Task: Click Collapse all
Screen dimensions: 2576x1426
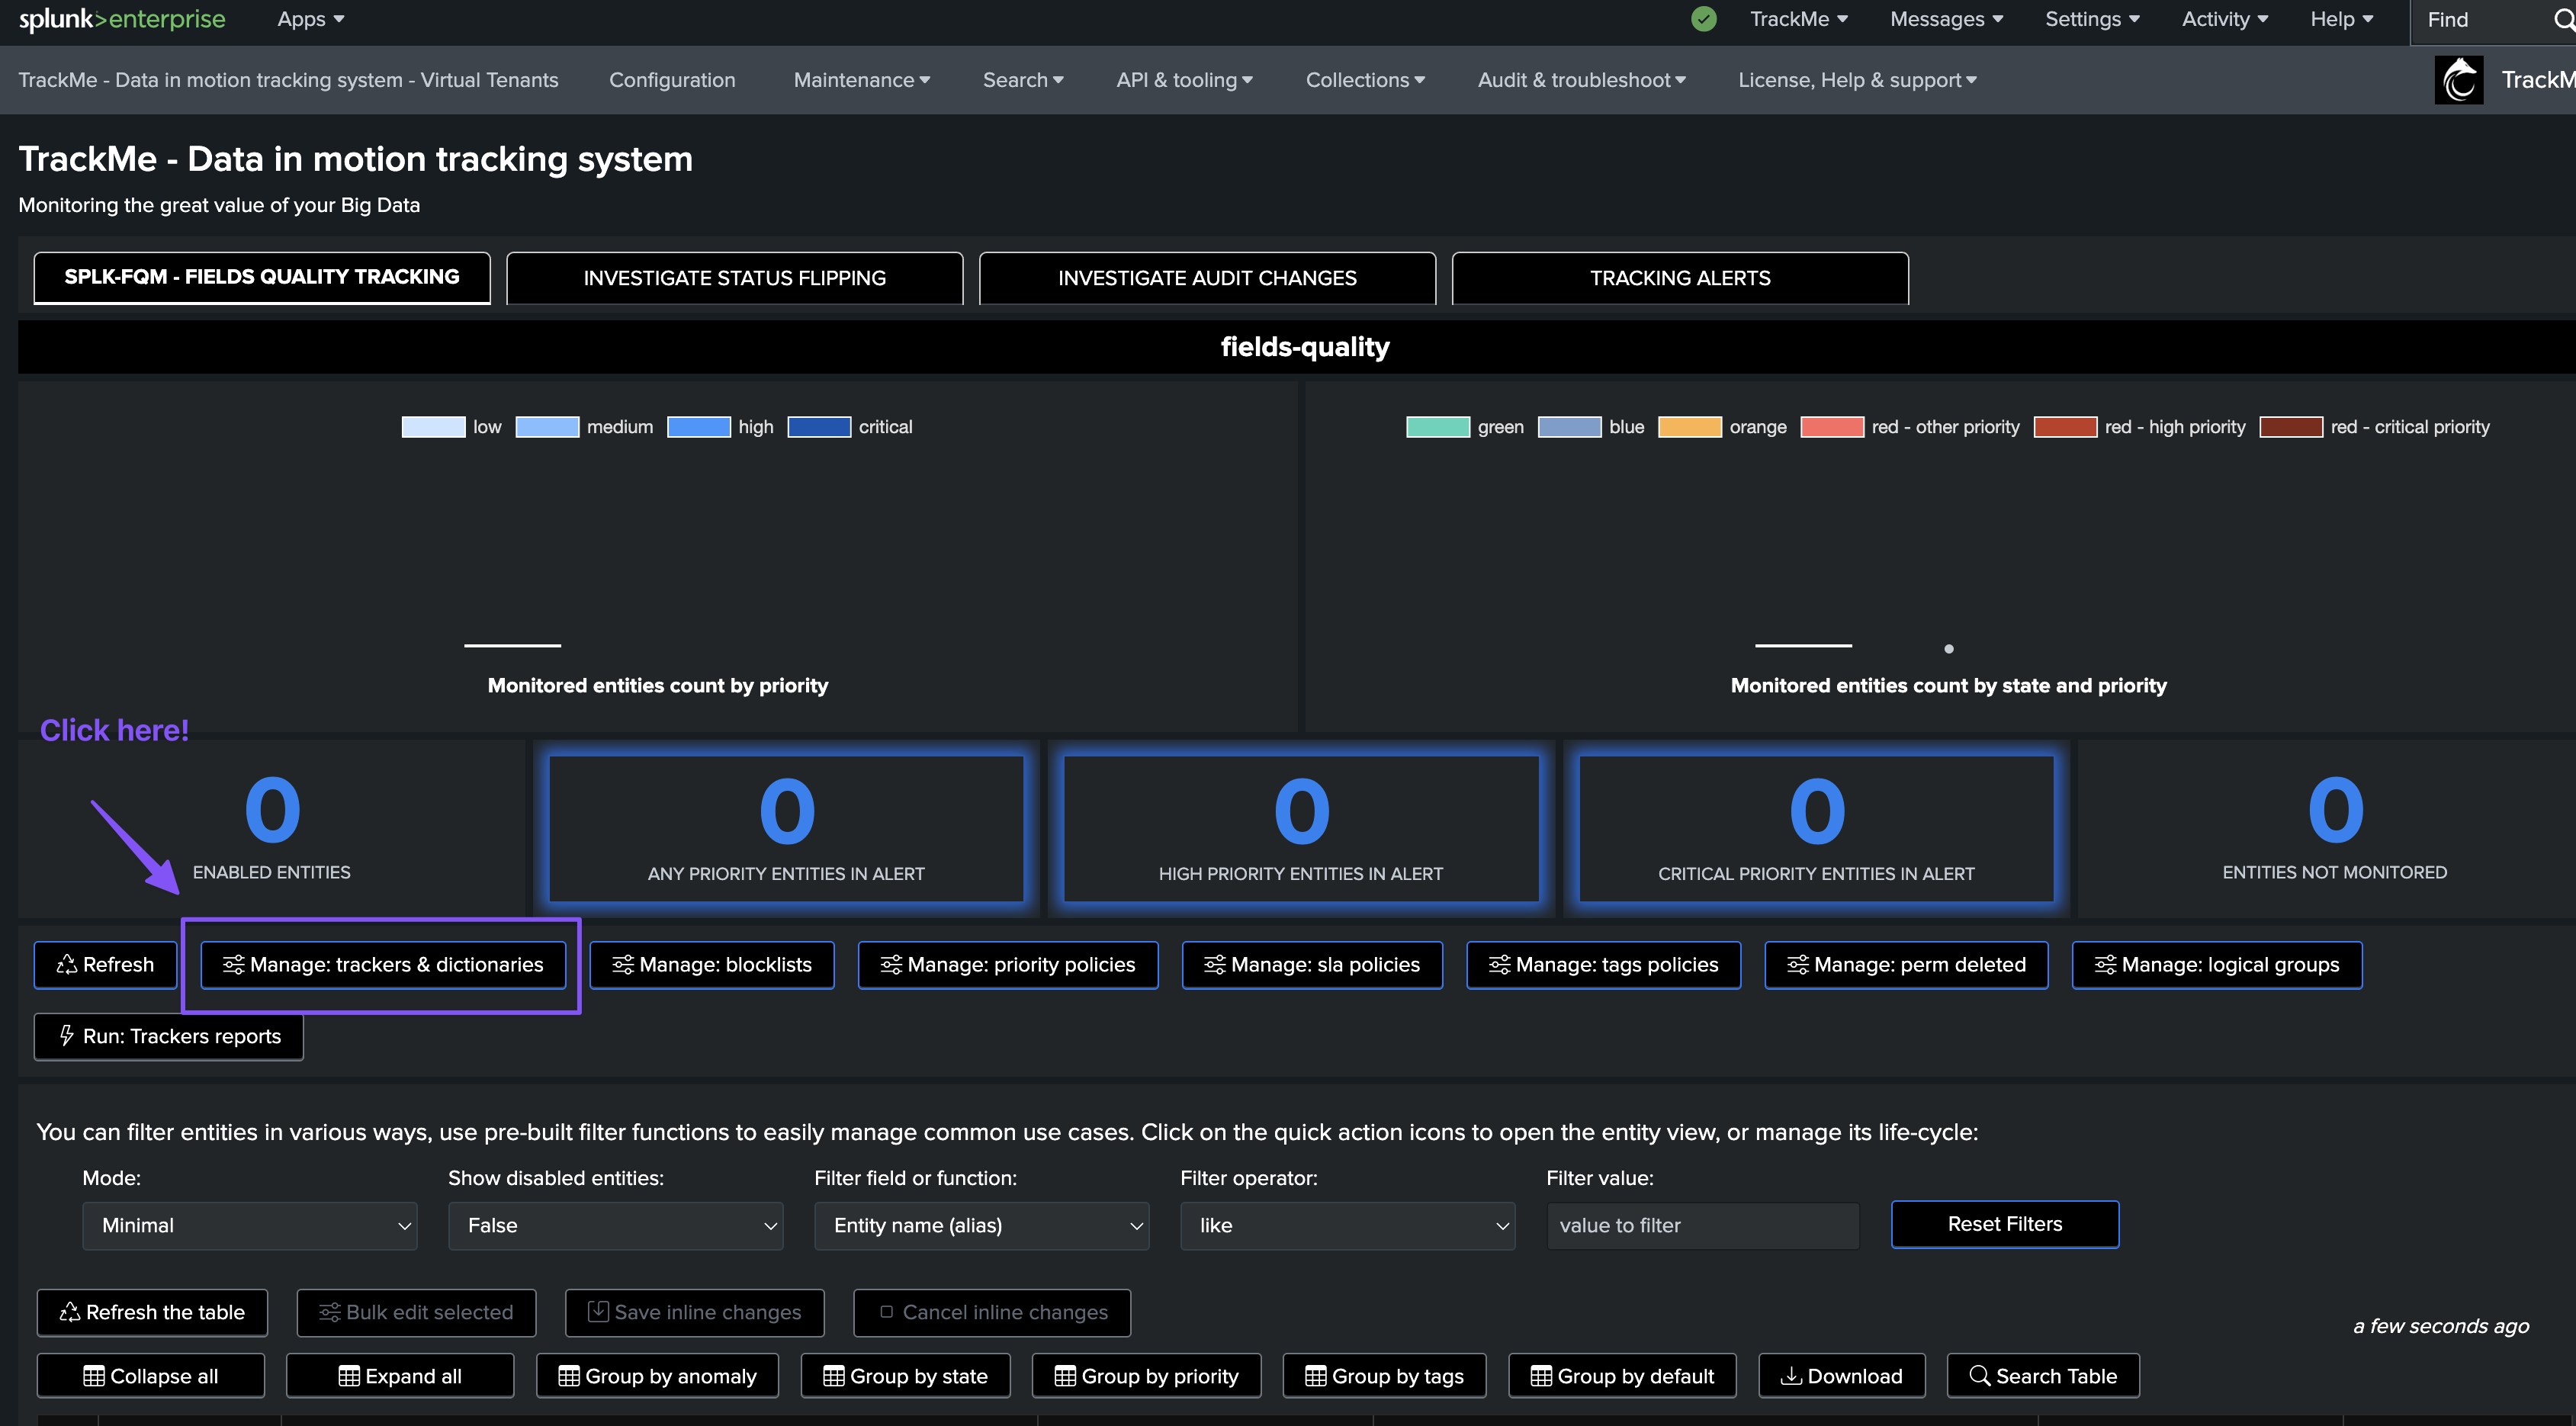Action: point(150,1375)
